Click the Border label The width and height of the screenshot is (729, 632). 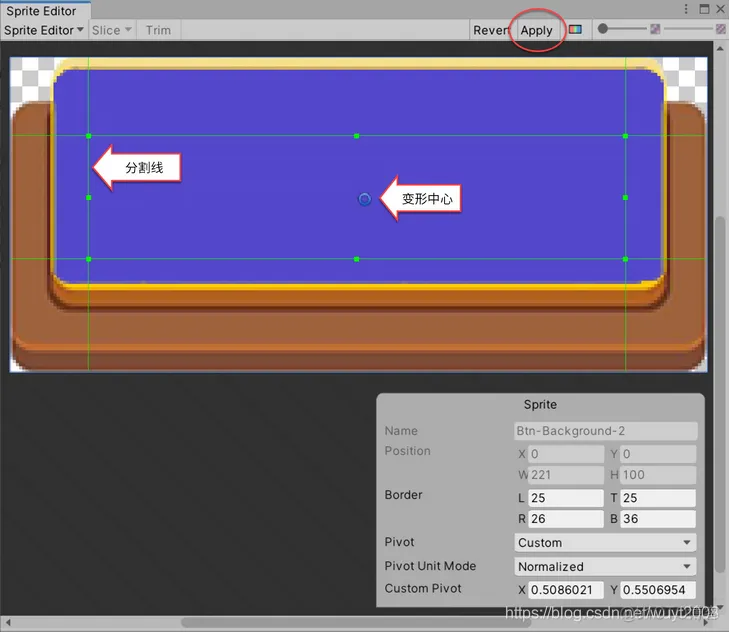tap(404, 495)
